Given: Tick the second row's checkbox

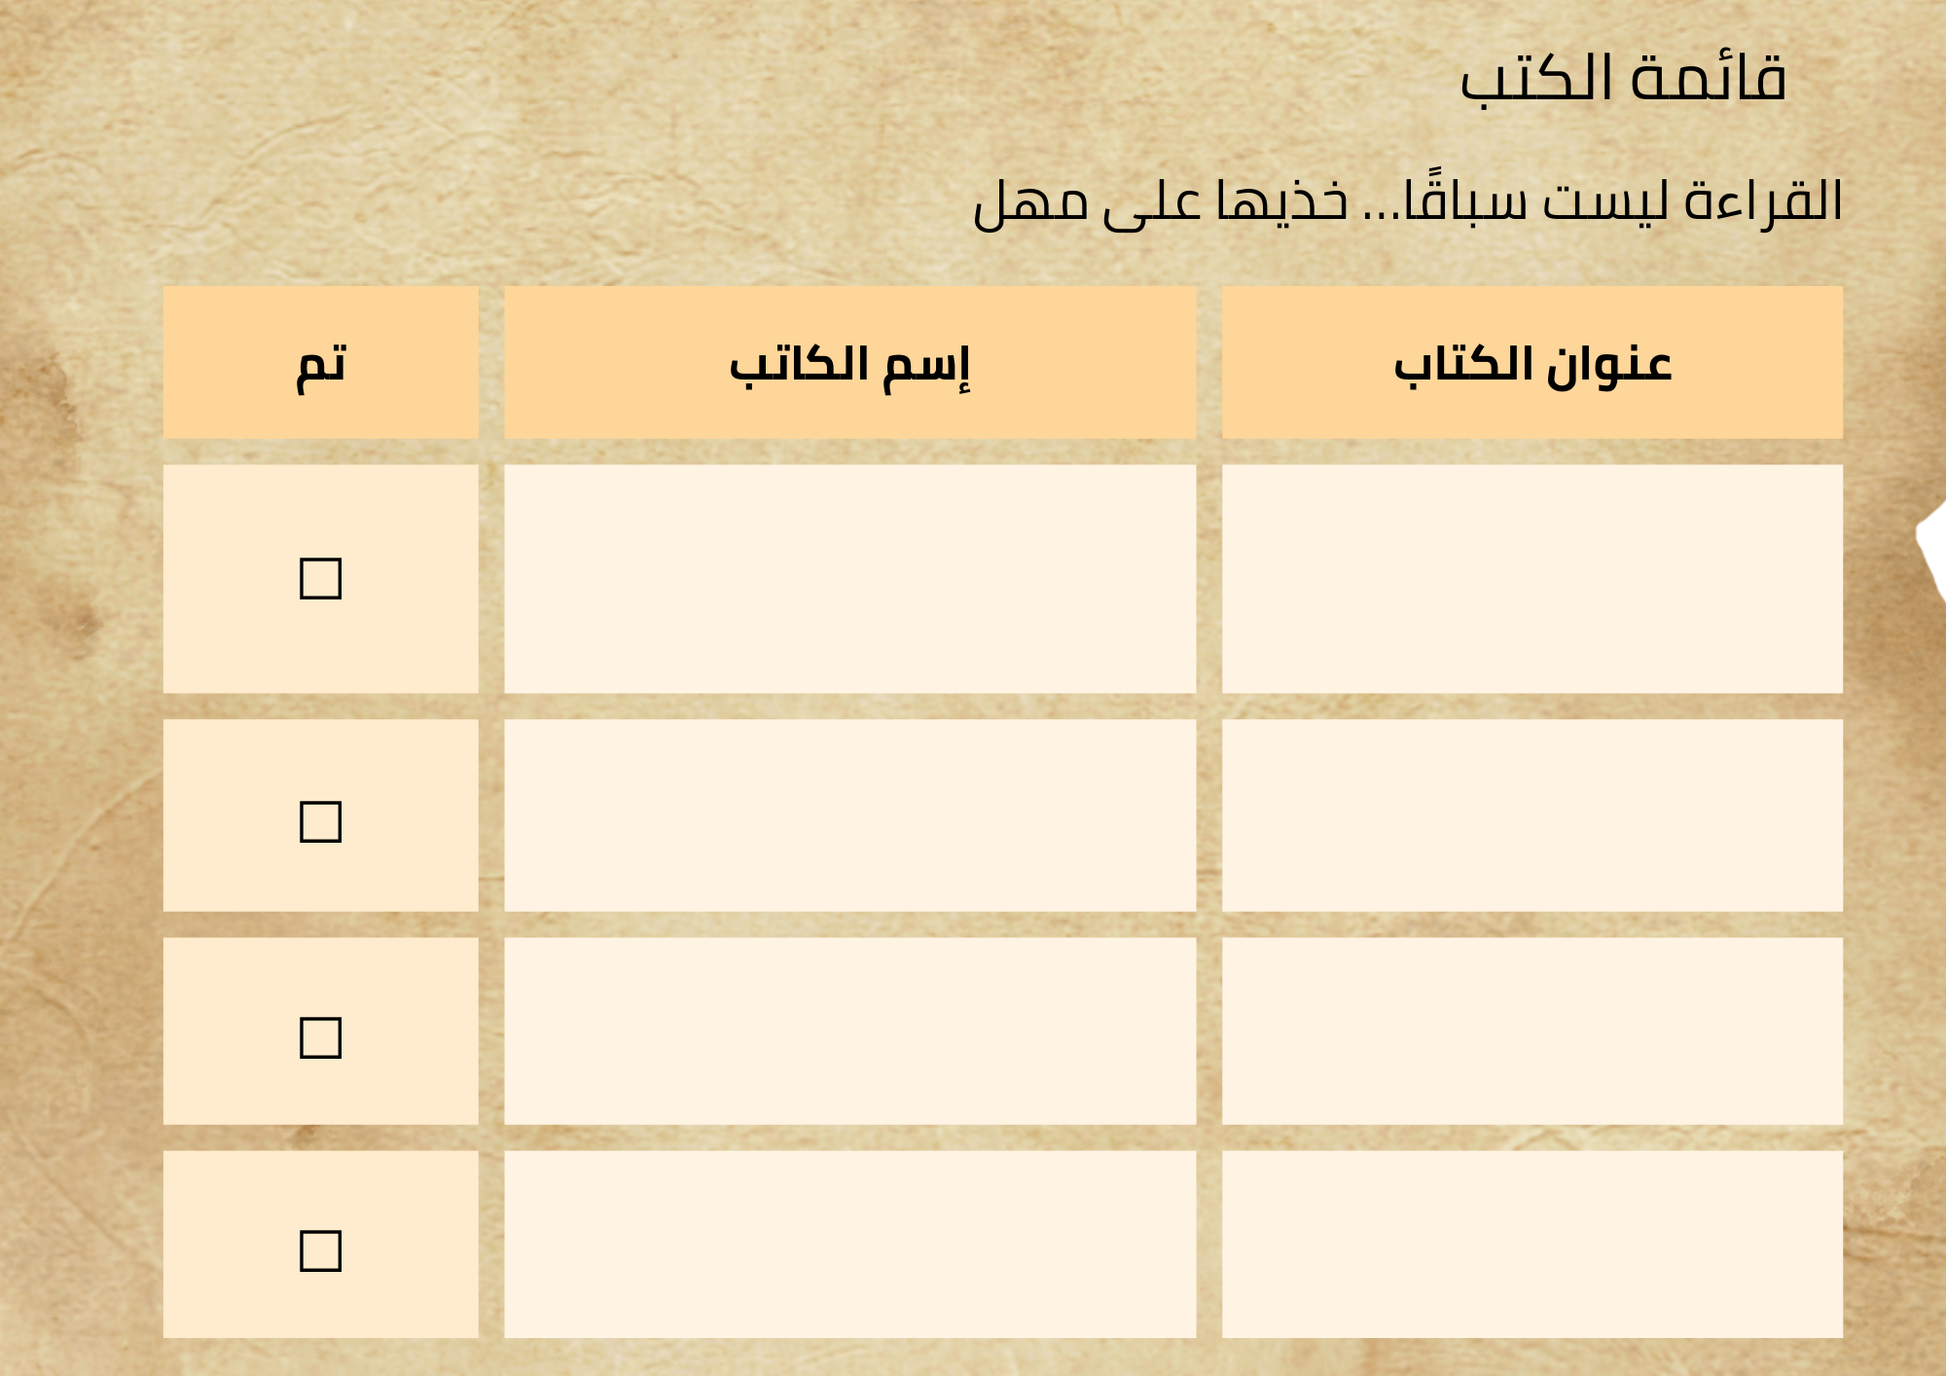Looking at the screenshot, I should tap(320, 821).
